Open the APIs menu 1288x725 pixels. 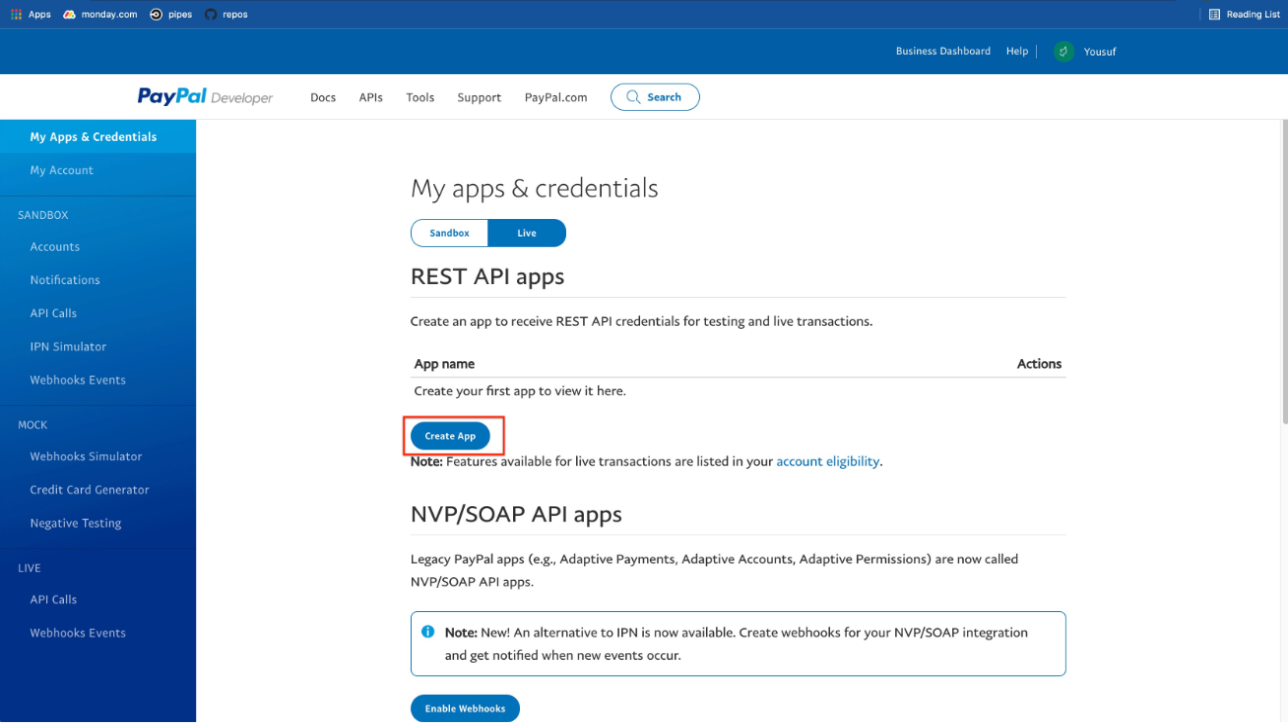[x=371, y=97]
